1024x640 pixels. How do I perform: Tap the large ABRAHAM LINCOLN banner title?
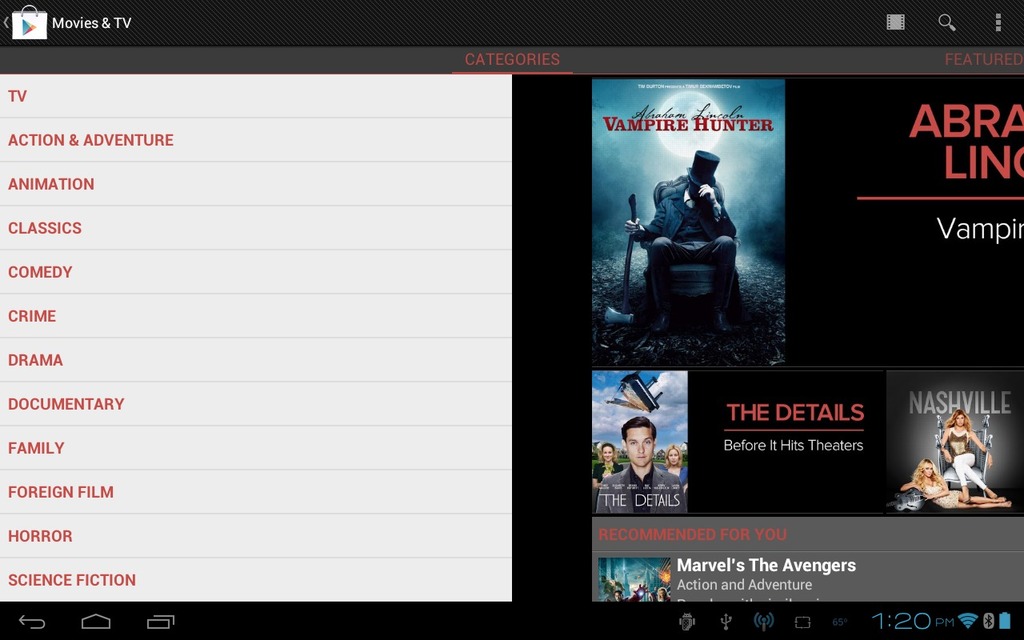coord(967,142)
